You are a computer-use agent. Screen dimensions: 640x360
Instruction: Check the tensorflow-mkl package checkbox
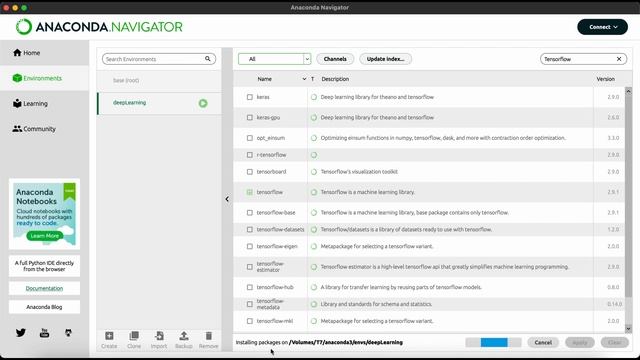(x=249, y=321)
